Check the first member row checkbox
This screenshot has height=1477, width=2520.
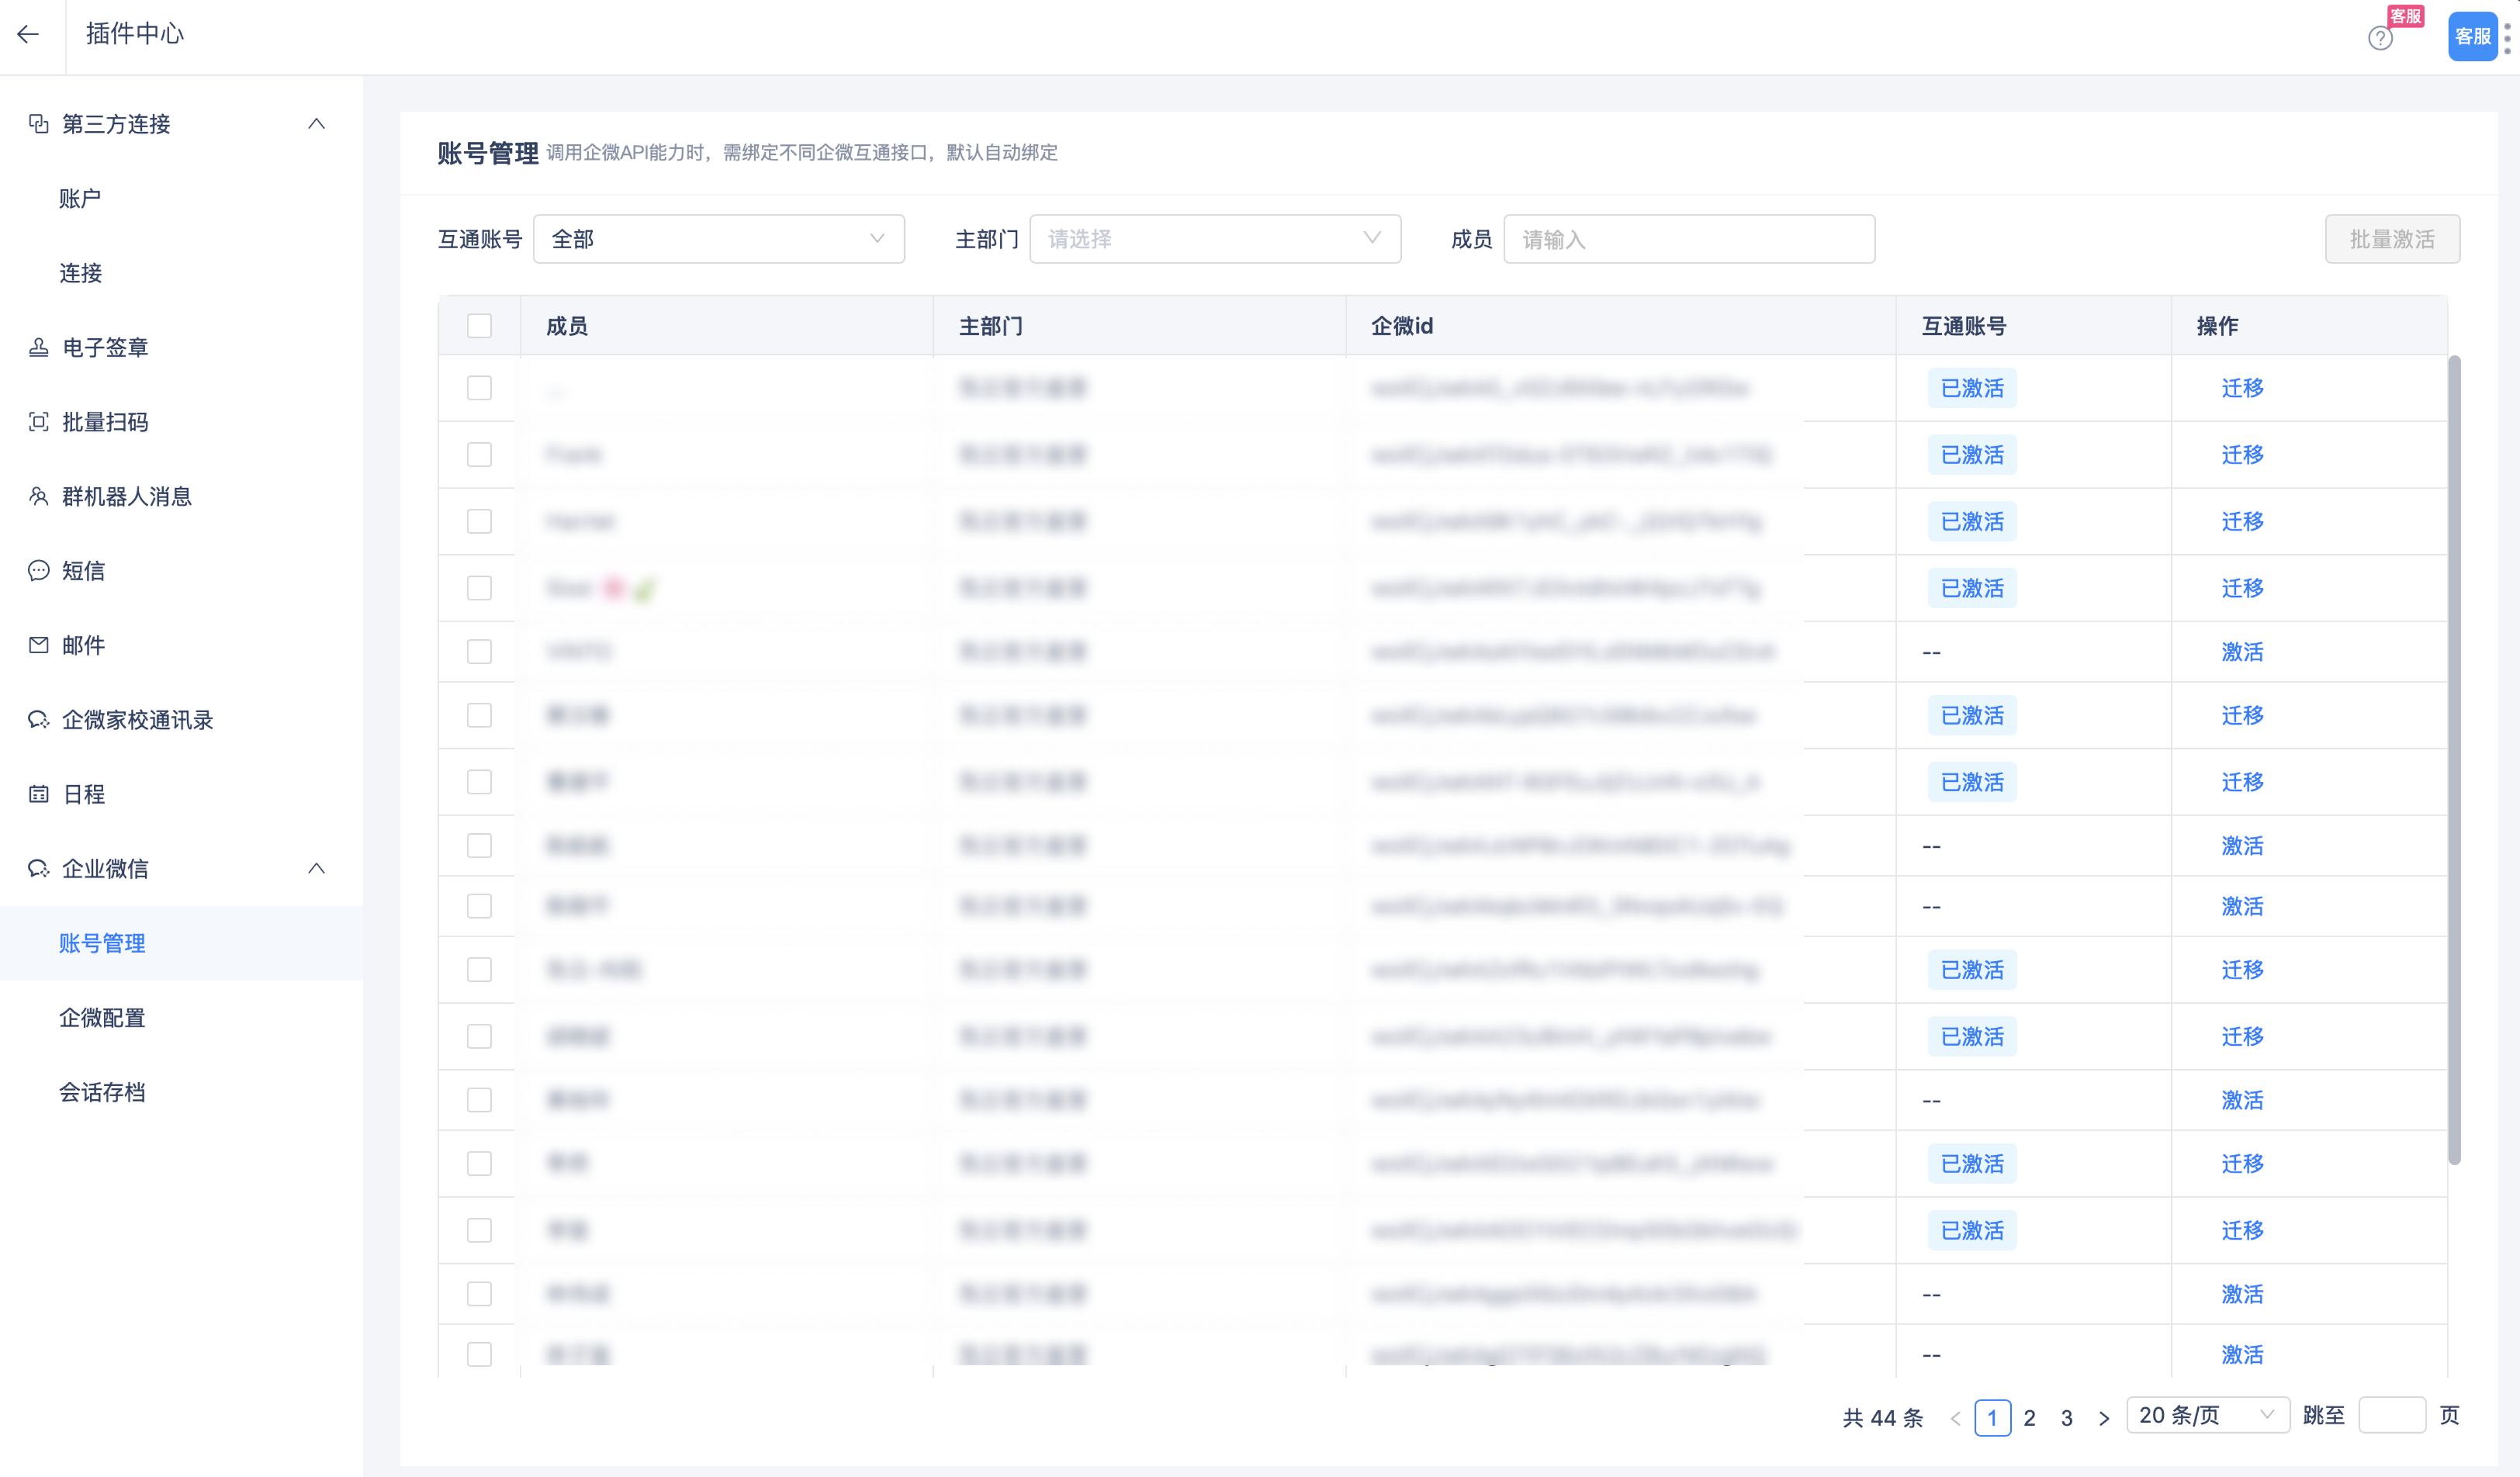pos(479,388)
